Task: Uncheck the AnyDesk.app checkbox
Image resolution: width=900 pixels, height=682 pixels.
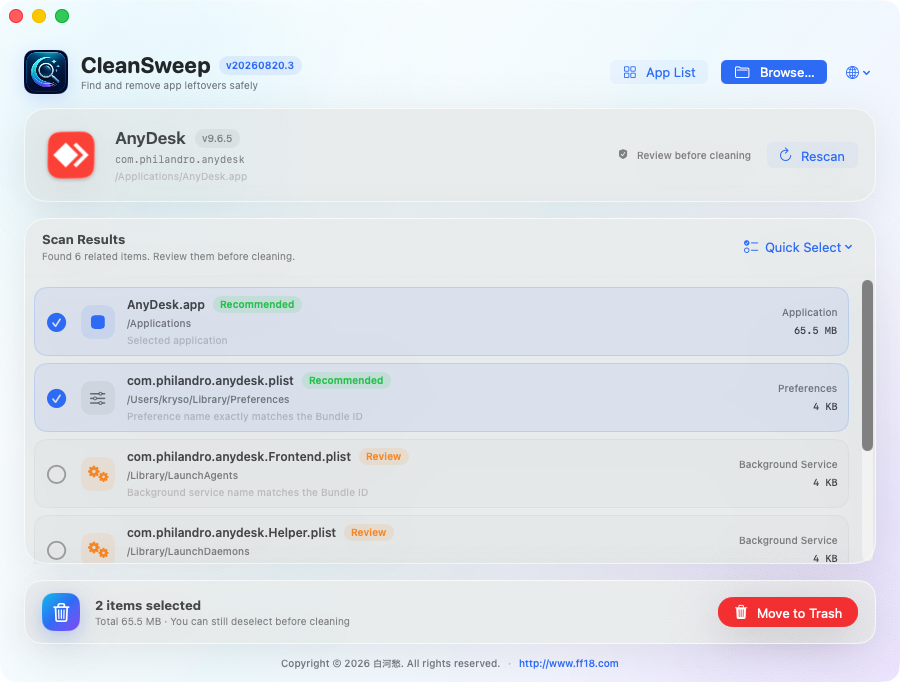Action: coord(56,322)
